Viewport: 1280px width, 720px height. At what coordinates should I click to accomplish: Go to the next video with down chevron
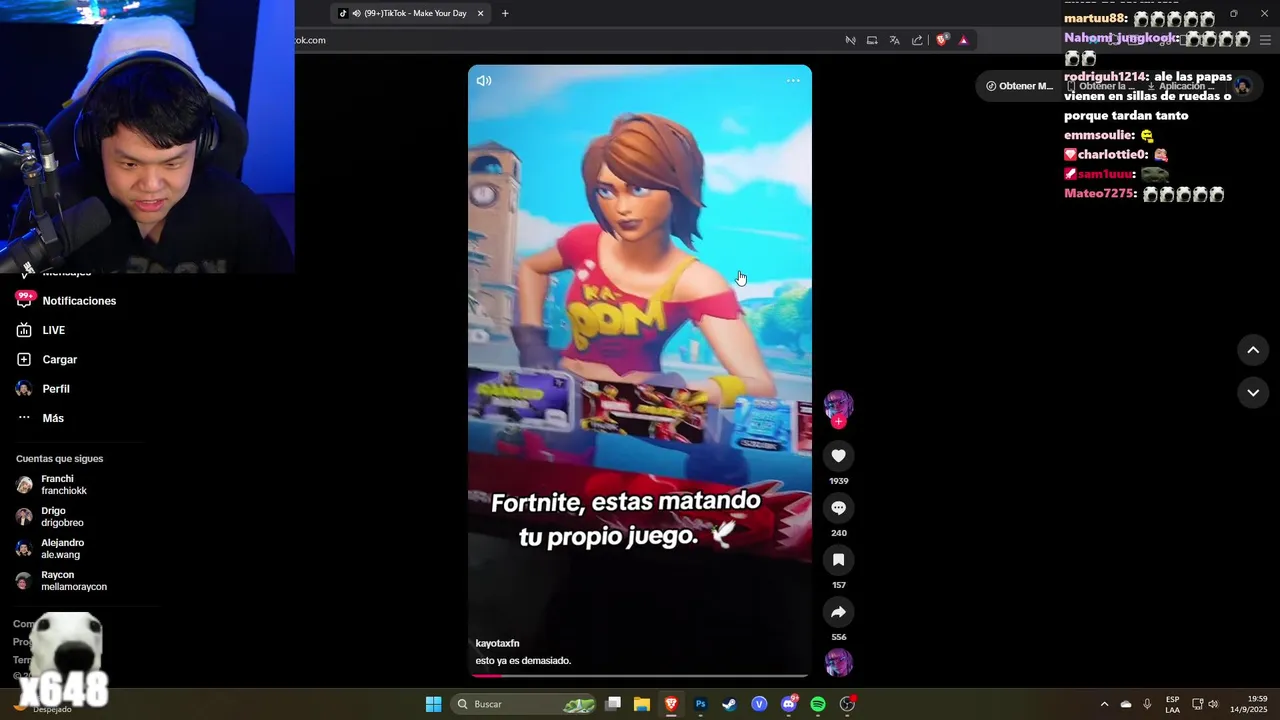click(1253, 393)
